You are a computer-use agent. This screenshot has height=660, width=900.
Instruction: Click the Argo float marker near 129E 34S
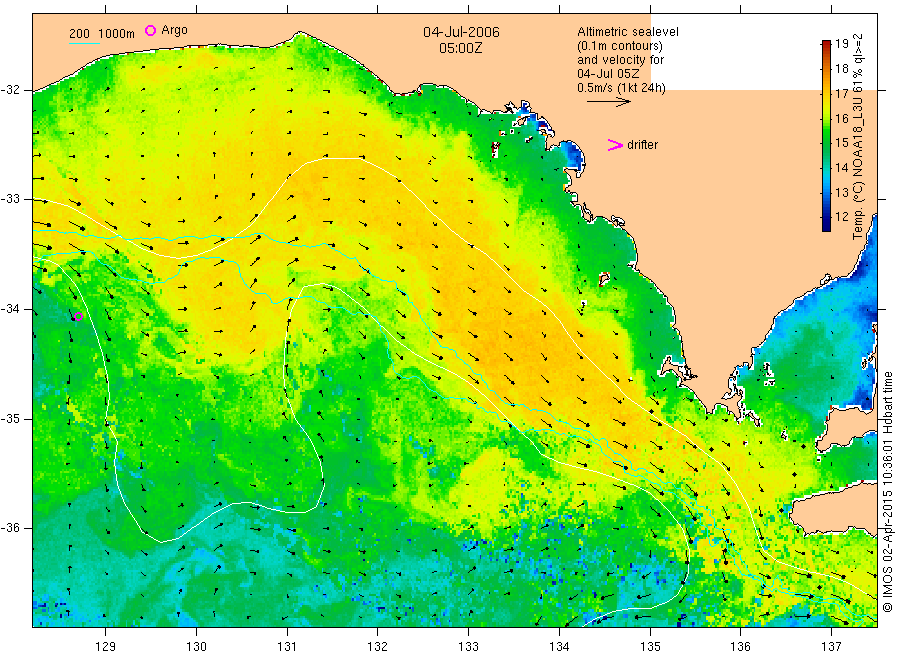[x=79, y=316]
